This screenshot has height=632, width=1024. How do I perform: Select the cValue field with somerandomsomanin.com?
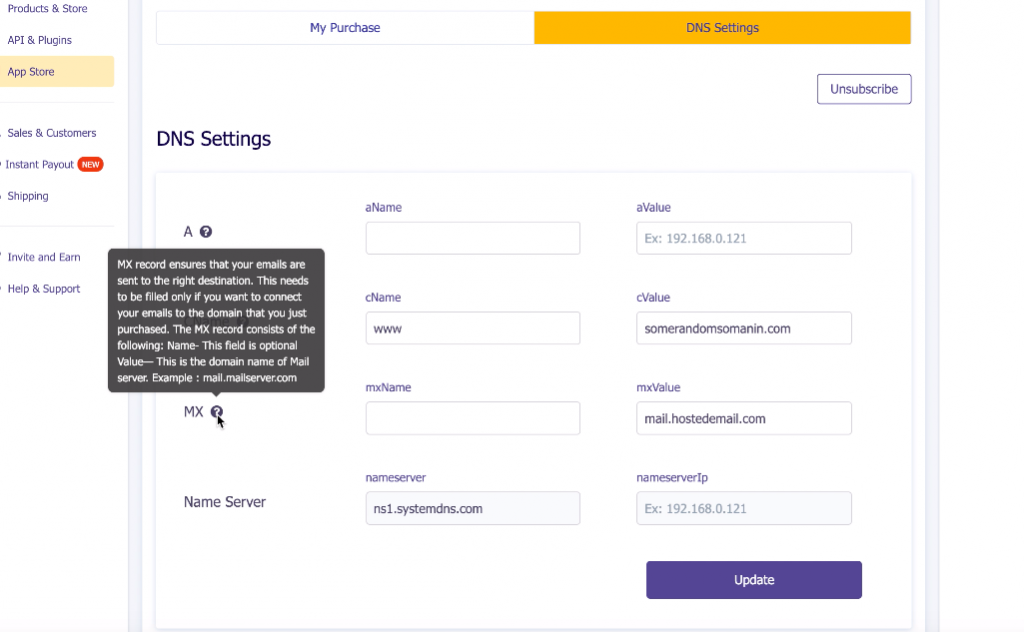coord(743,328)
